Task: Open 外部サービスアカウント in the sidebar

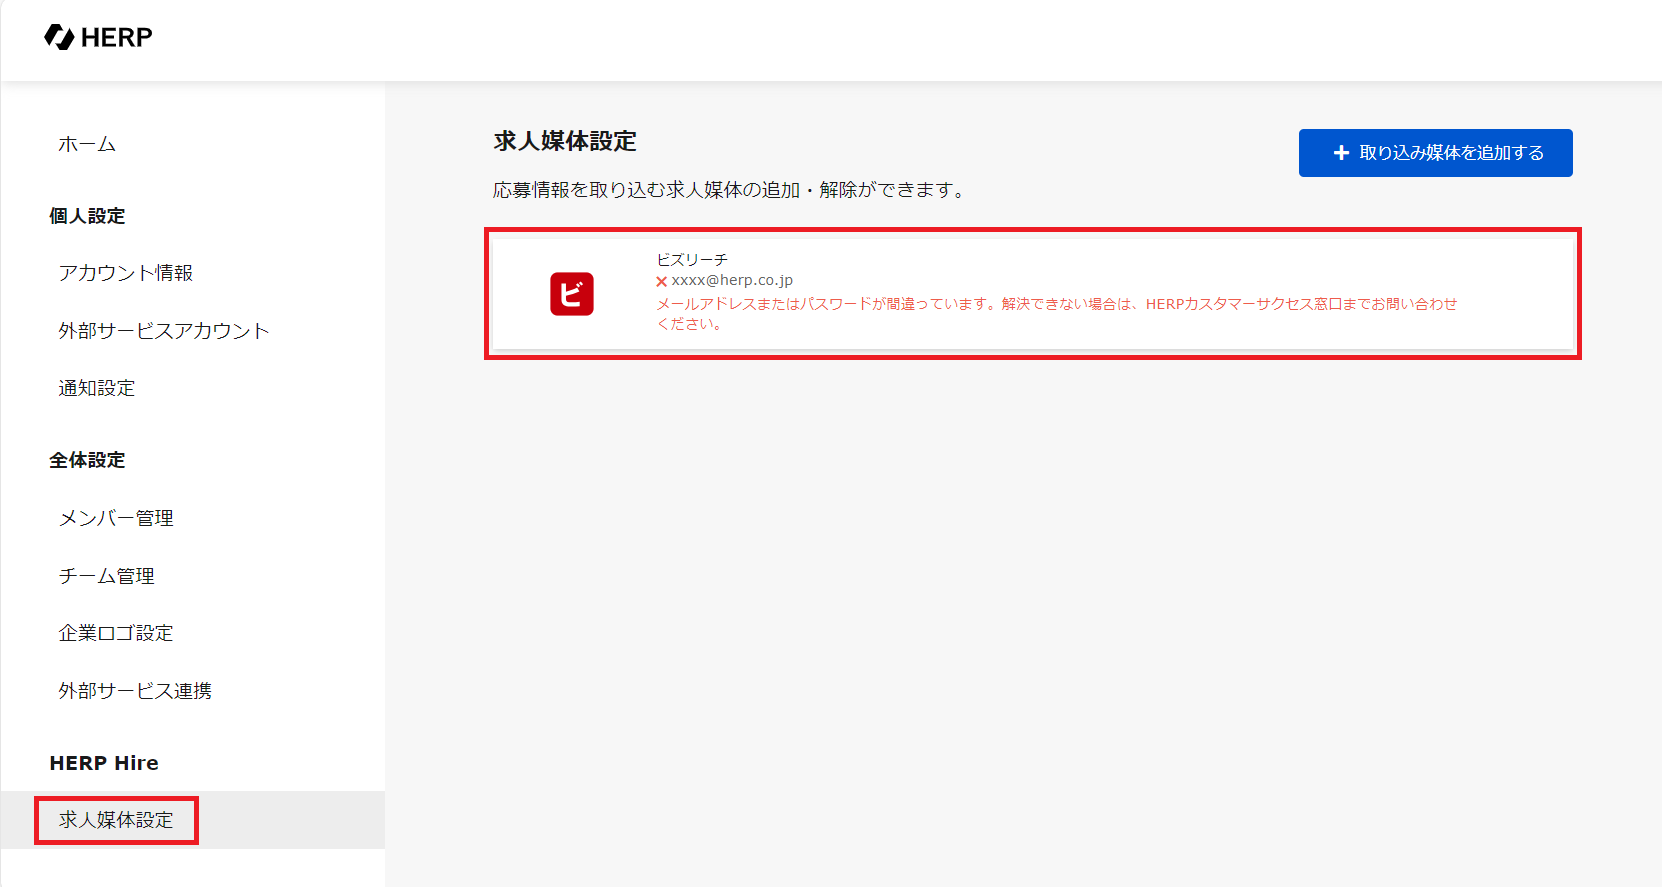Action: (x=164, y=331)
